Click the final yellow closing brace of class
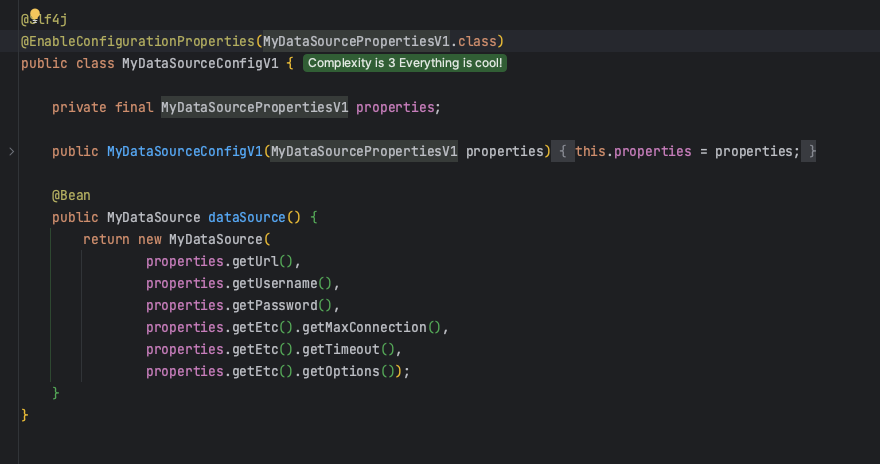Image resolution: width=880 pixels, height=464 pixels. tap(25, 415)
